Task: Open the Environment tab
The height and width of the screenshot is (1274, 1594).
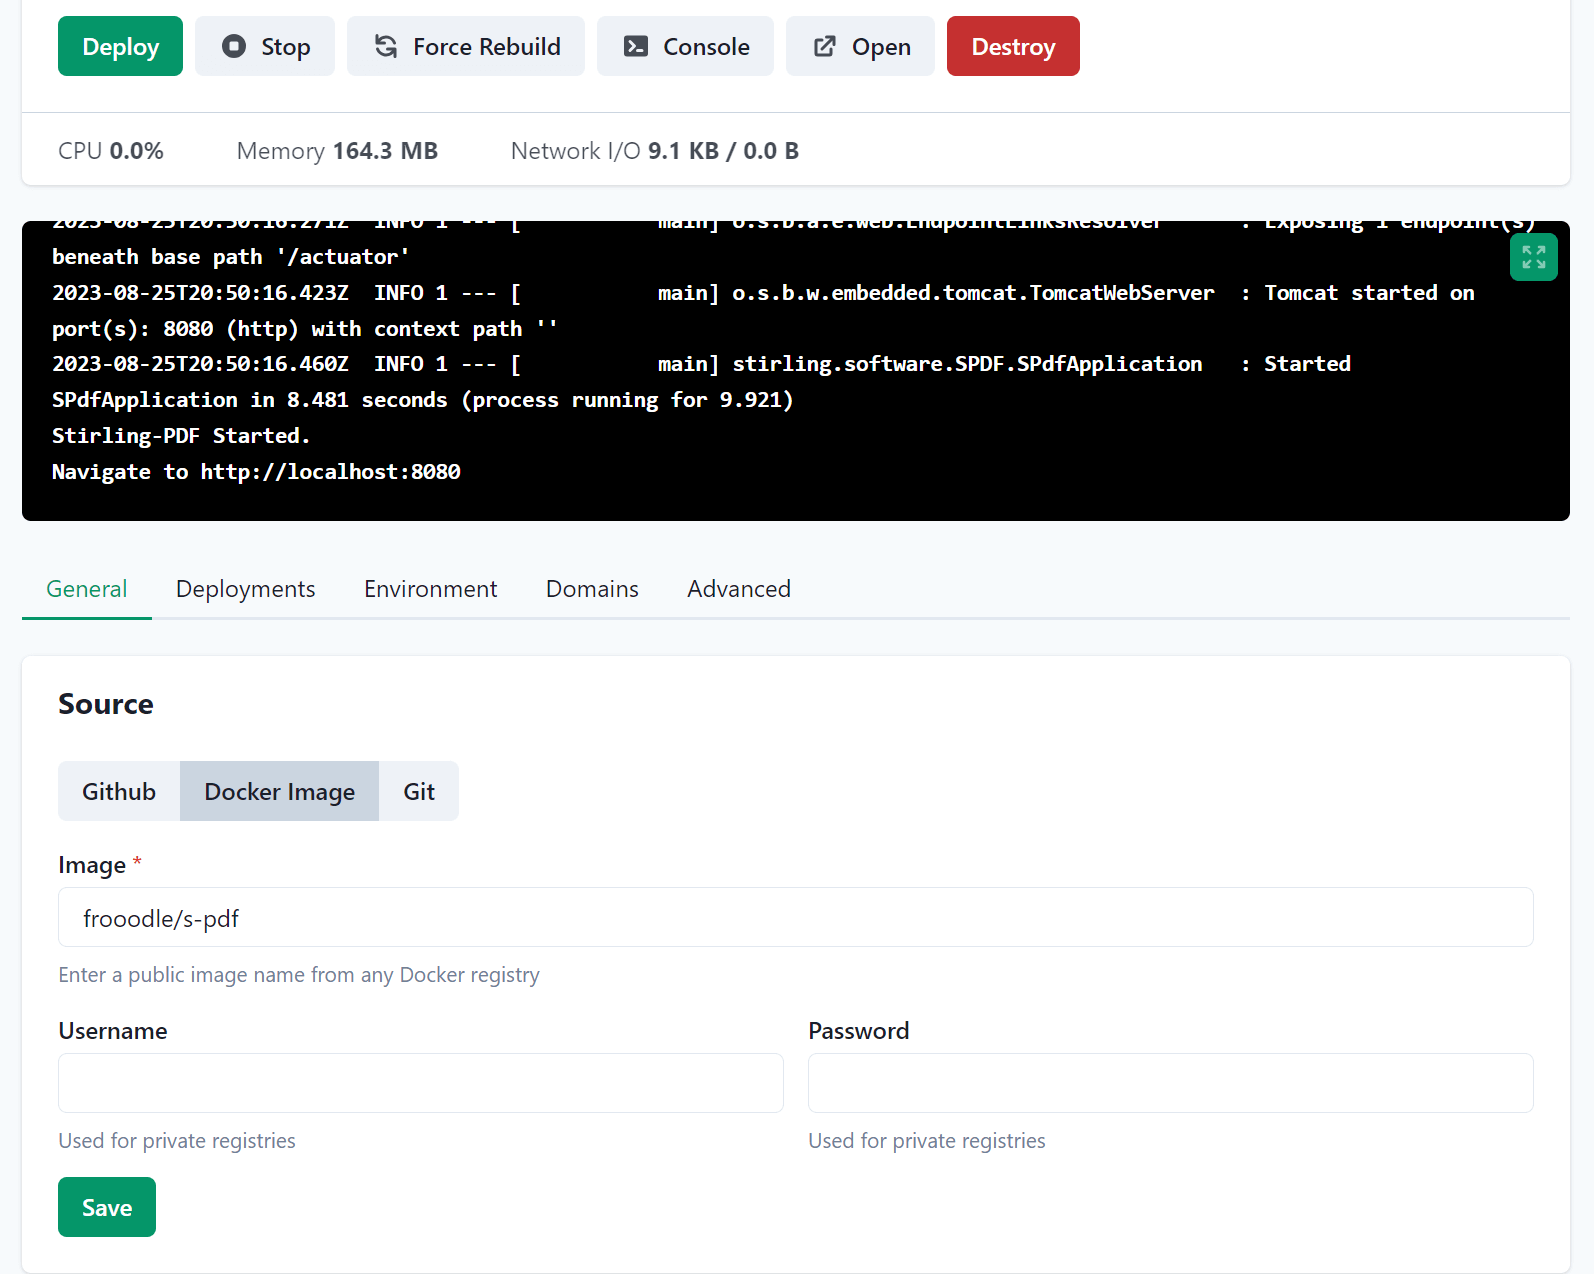Action: point(431,589)
